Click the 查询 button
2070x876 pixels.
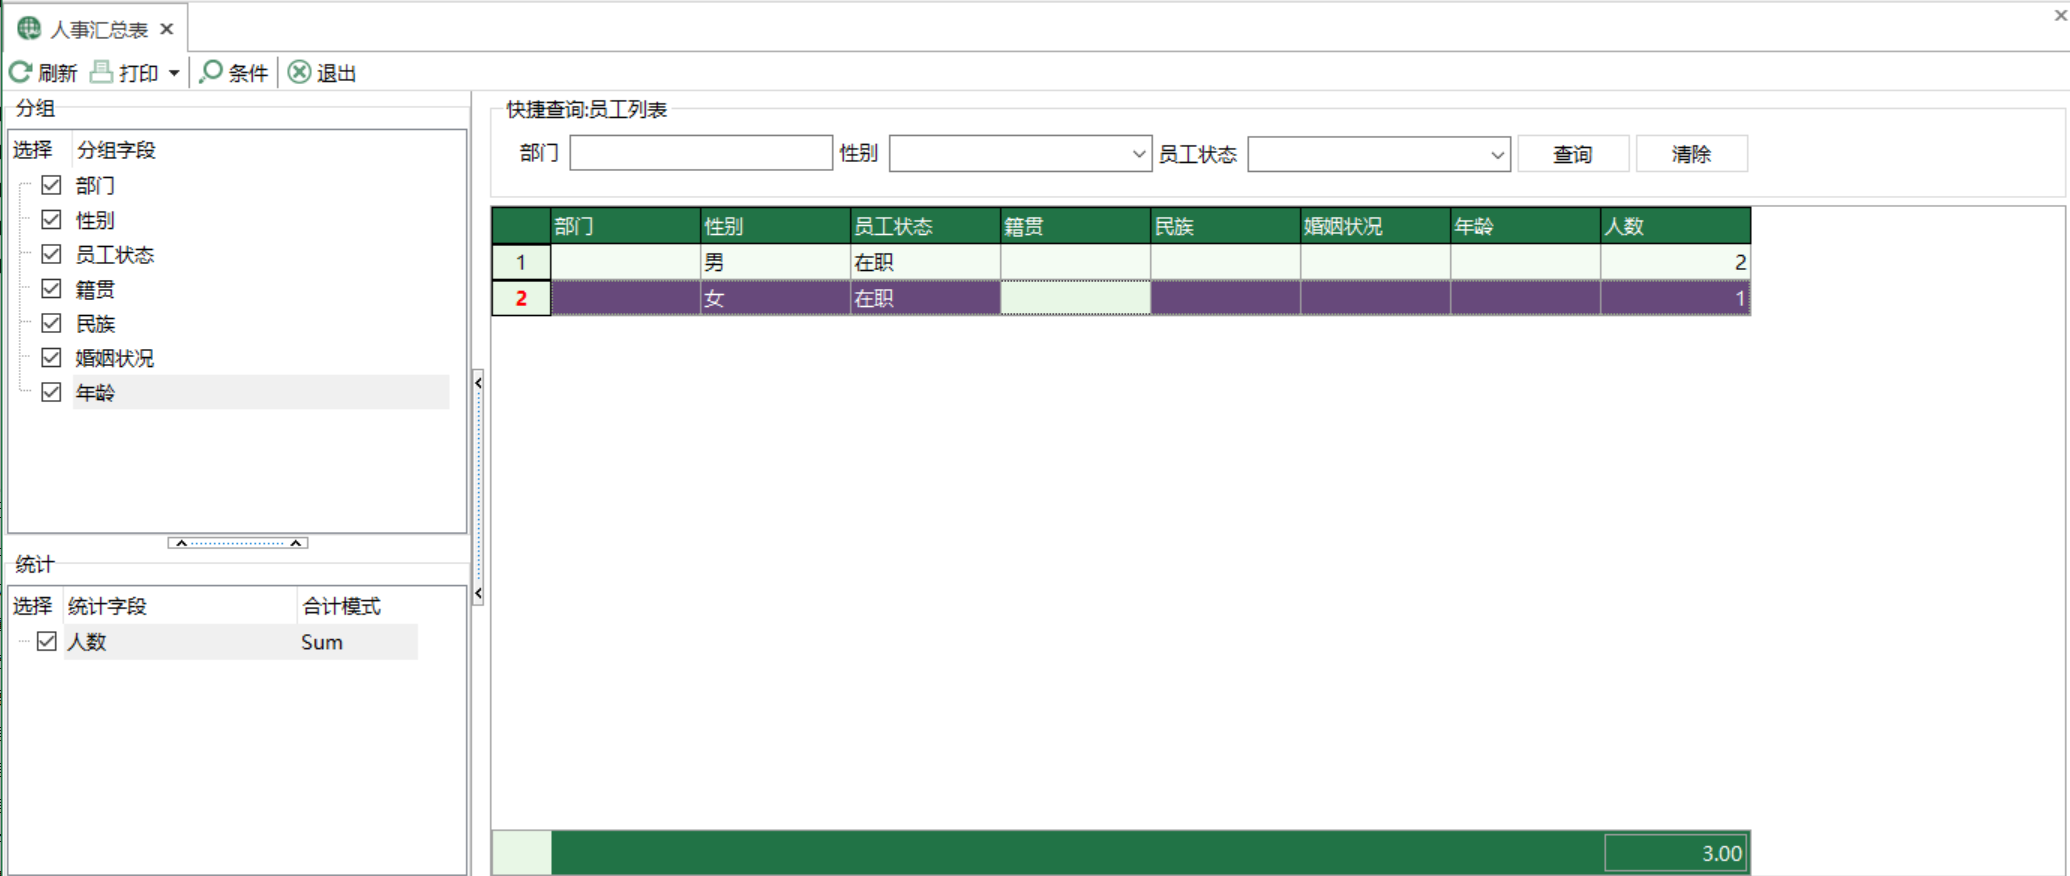[1573, 154]
